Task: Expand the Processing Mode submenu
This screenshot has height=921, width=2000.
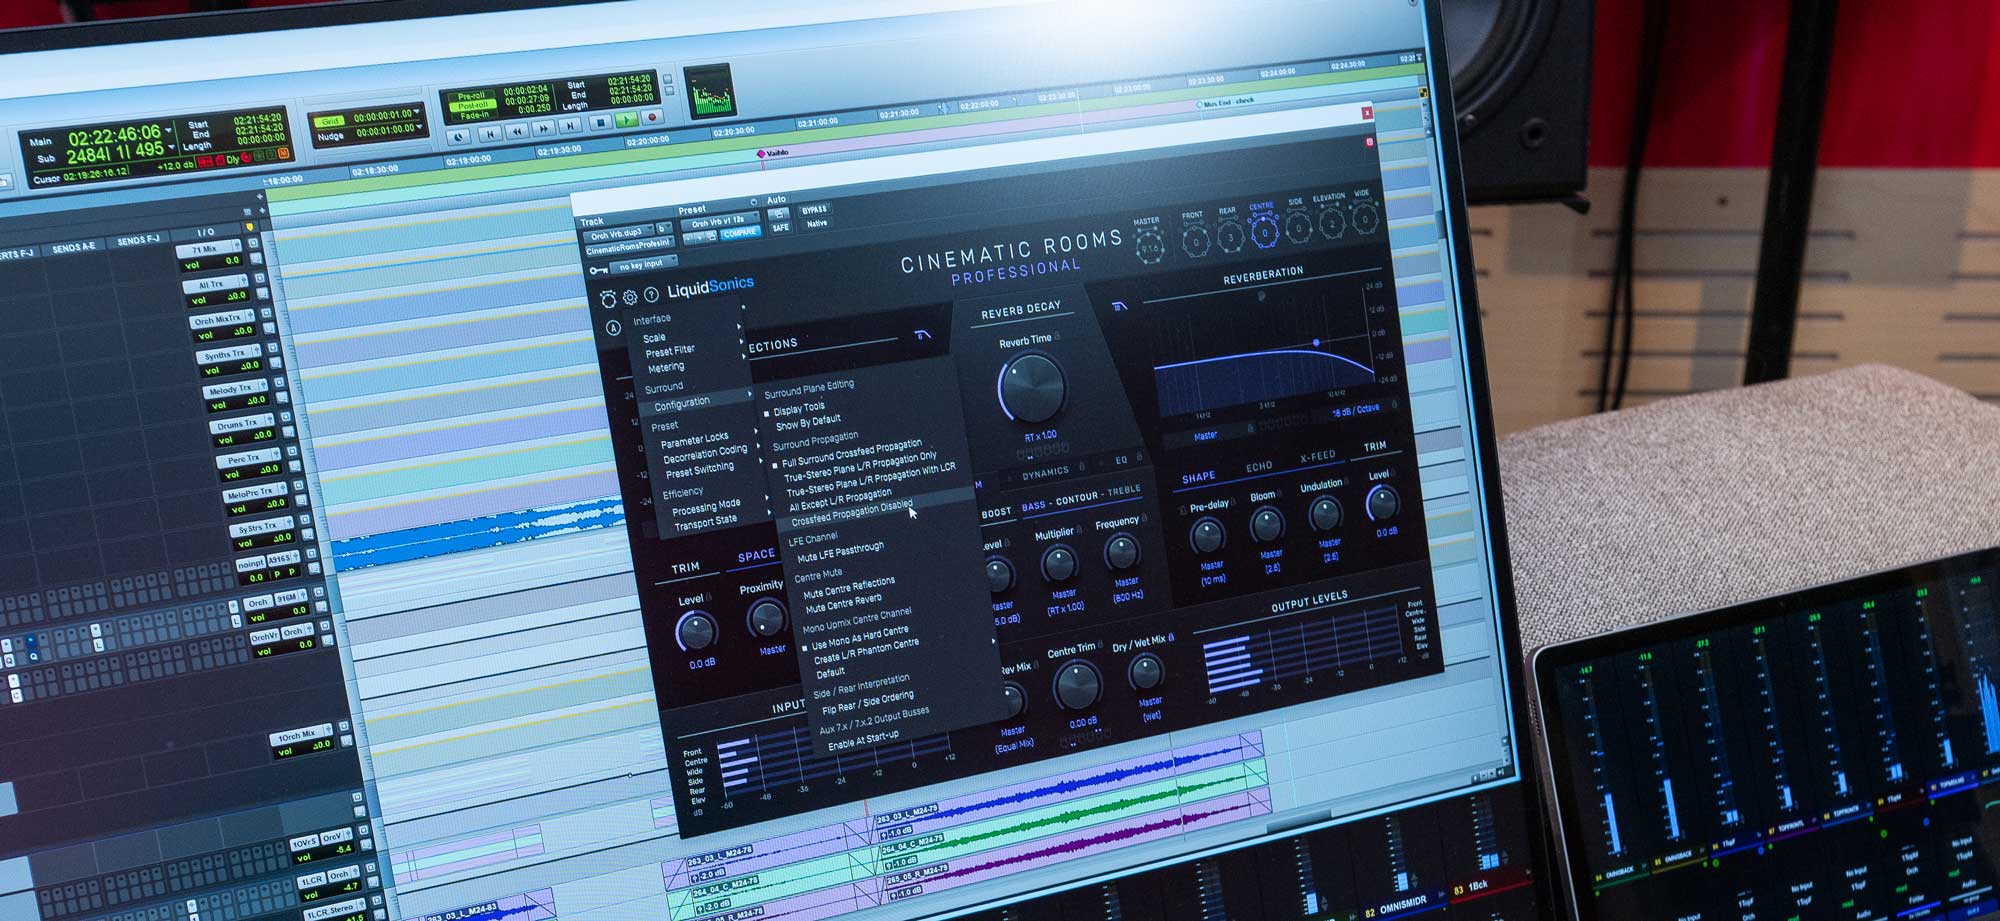Action: click(707, 506)
